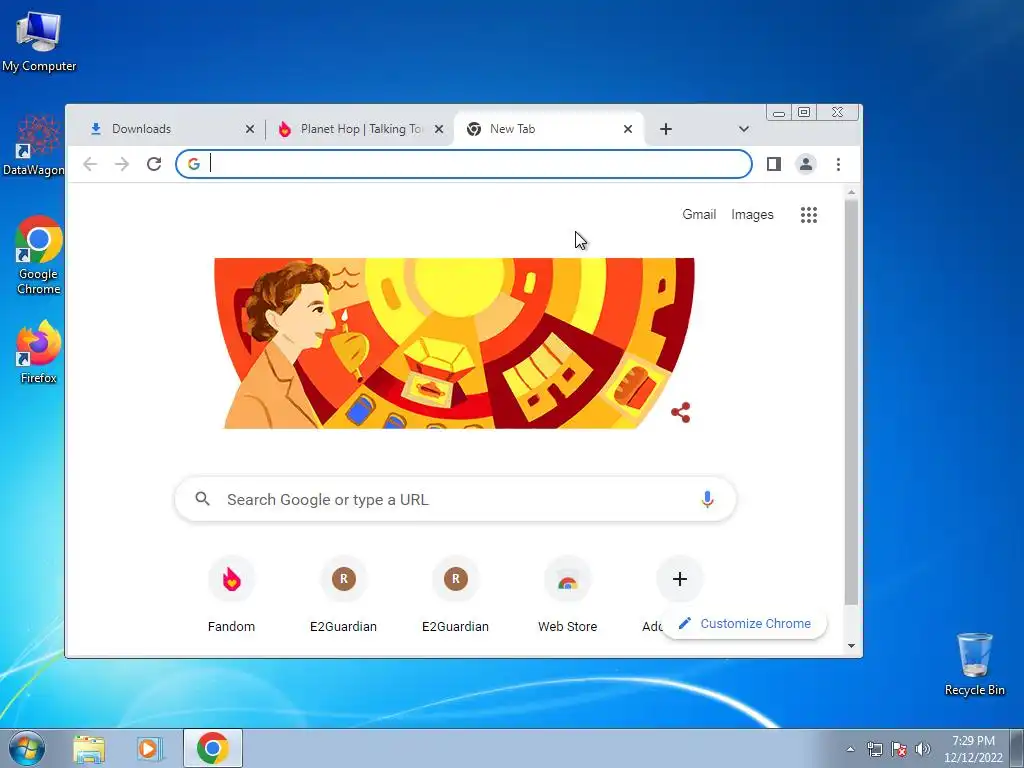The image size is (1024, 768).
Task: Focus the Search Google or type a URL box
Action: point(455,500)
